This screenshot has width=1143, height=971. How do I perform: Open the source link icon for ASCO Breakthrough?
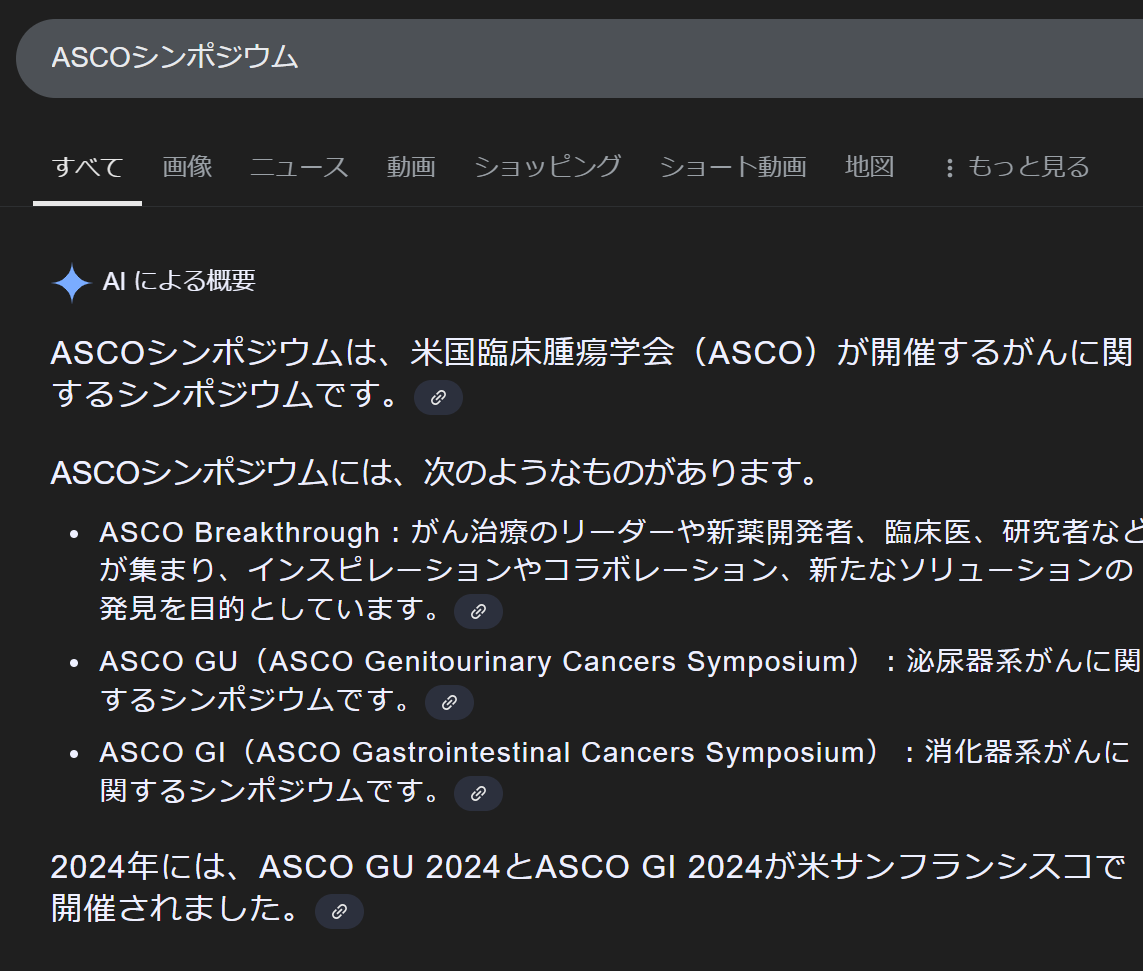pyautogui.click(x=478, y=611)
